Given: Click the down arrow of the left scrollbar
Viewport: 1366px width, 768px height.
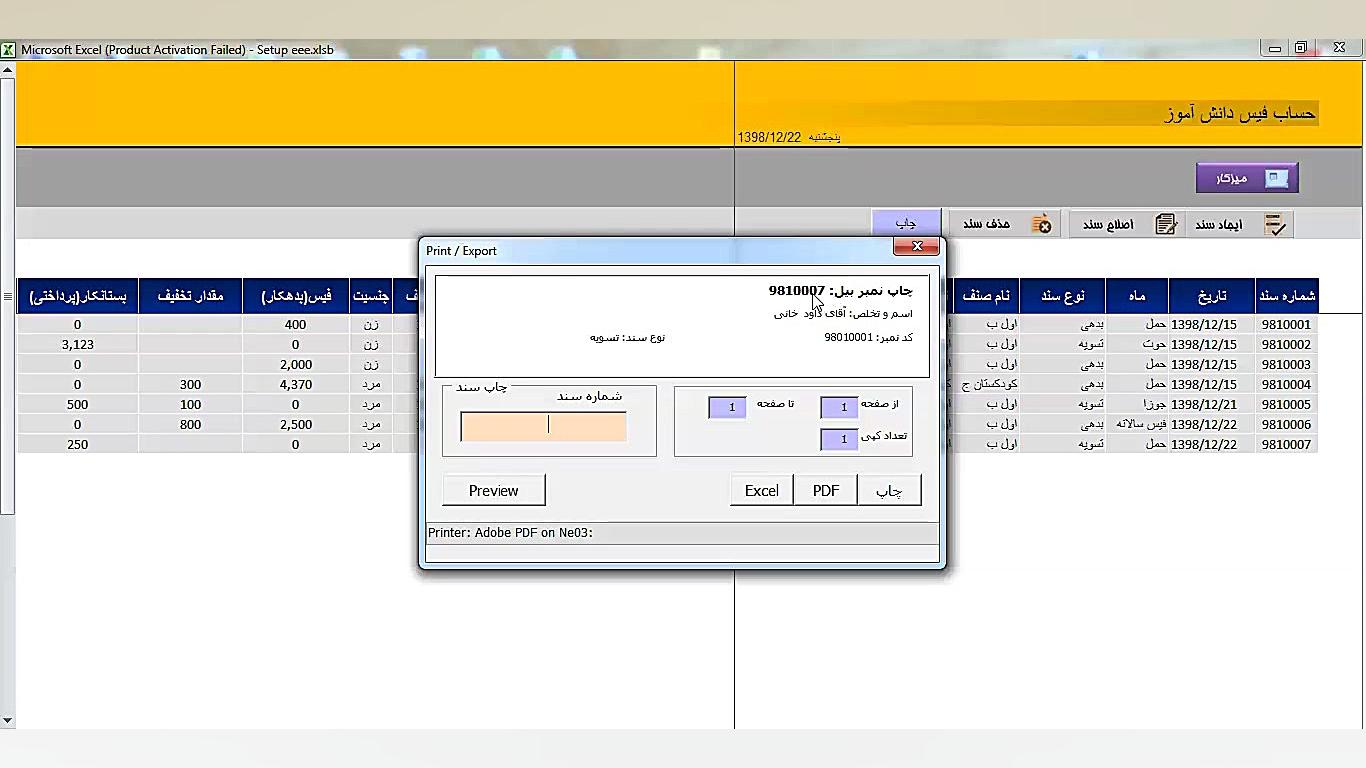Looking at the screenshot, I should [7, 720].
